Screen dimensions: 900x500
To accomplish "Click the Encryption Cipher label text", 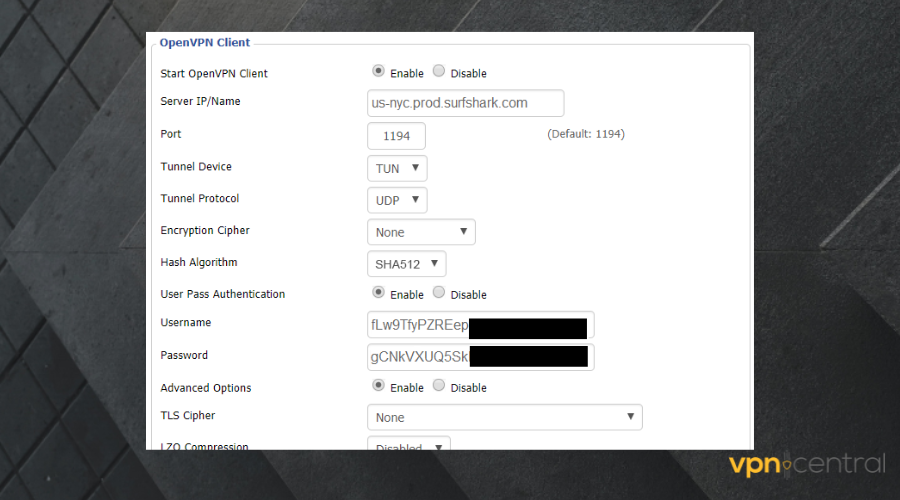I will (205, 231).
